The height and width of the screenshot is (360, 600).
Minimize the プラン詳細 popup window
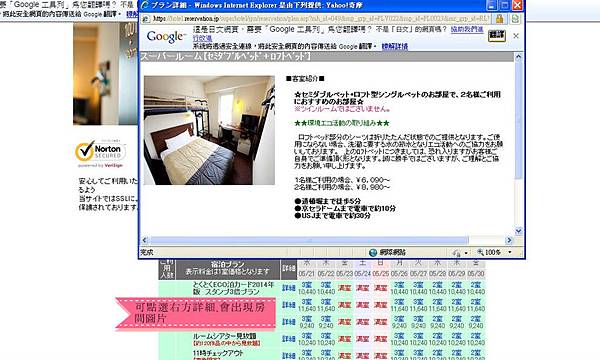(x=492, y=5)
